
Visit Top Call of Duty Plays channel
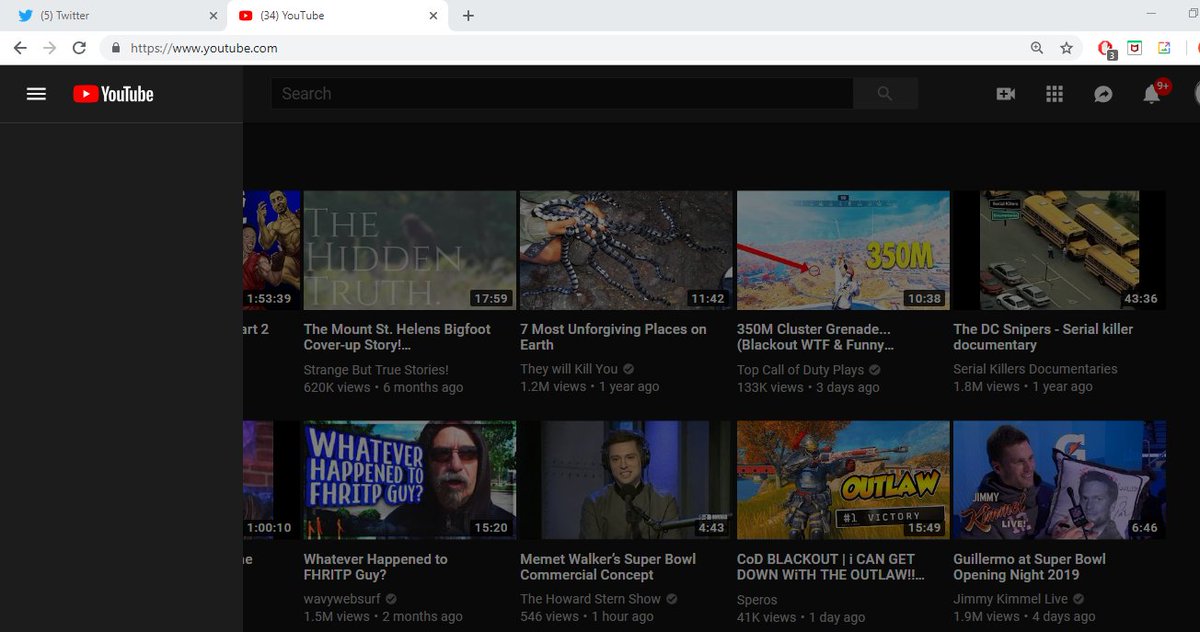tap(801, 369)
